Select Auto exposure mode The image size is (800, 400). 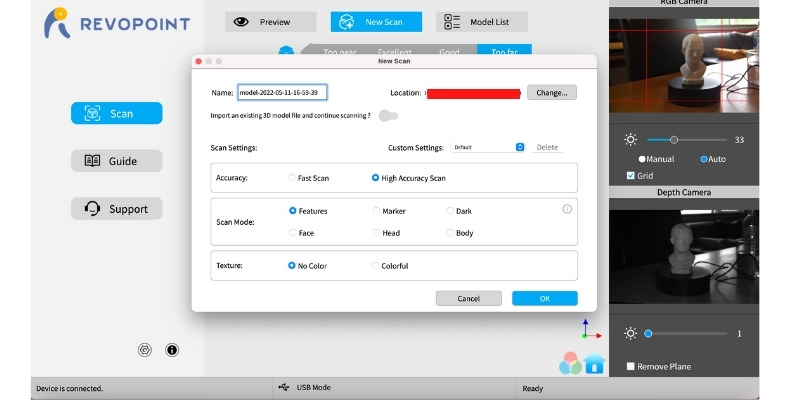(x=713, y=159)
